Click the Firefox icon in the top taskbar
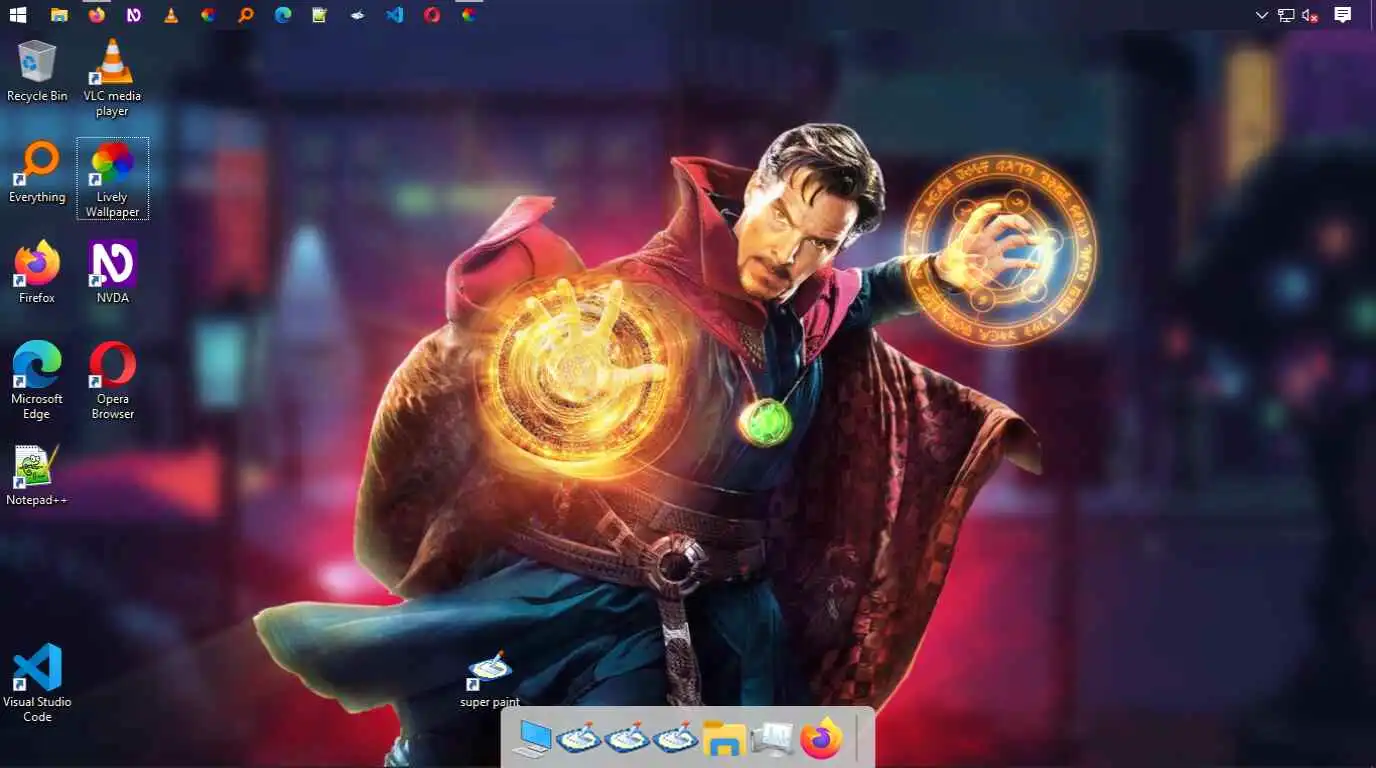 pyautogui.click(x=96, y=15)
